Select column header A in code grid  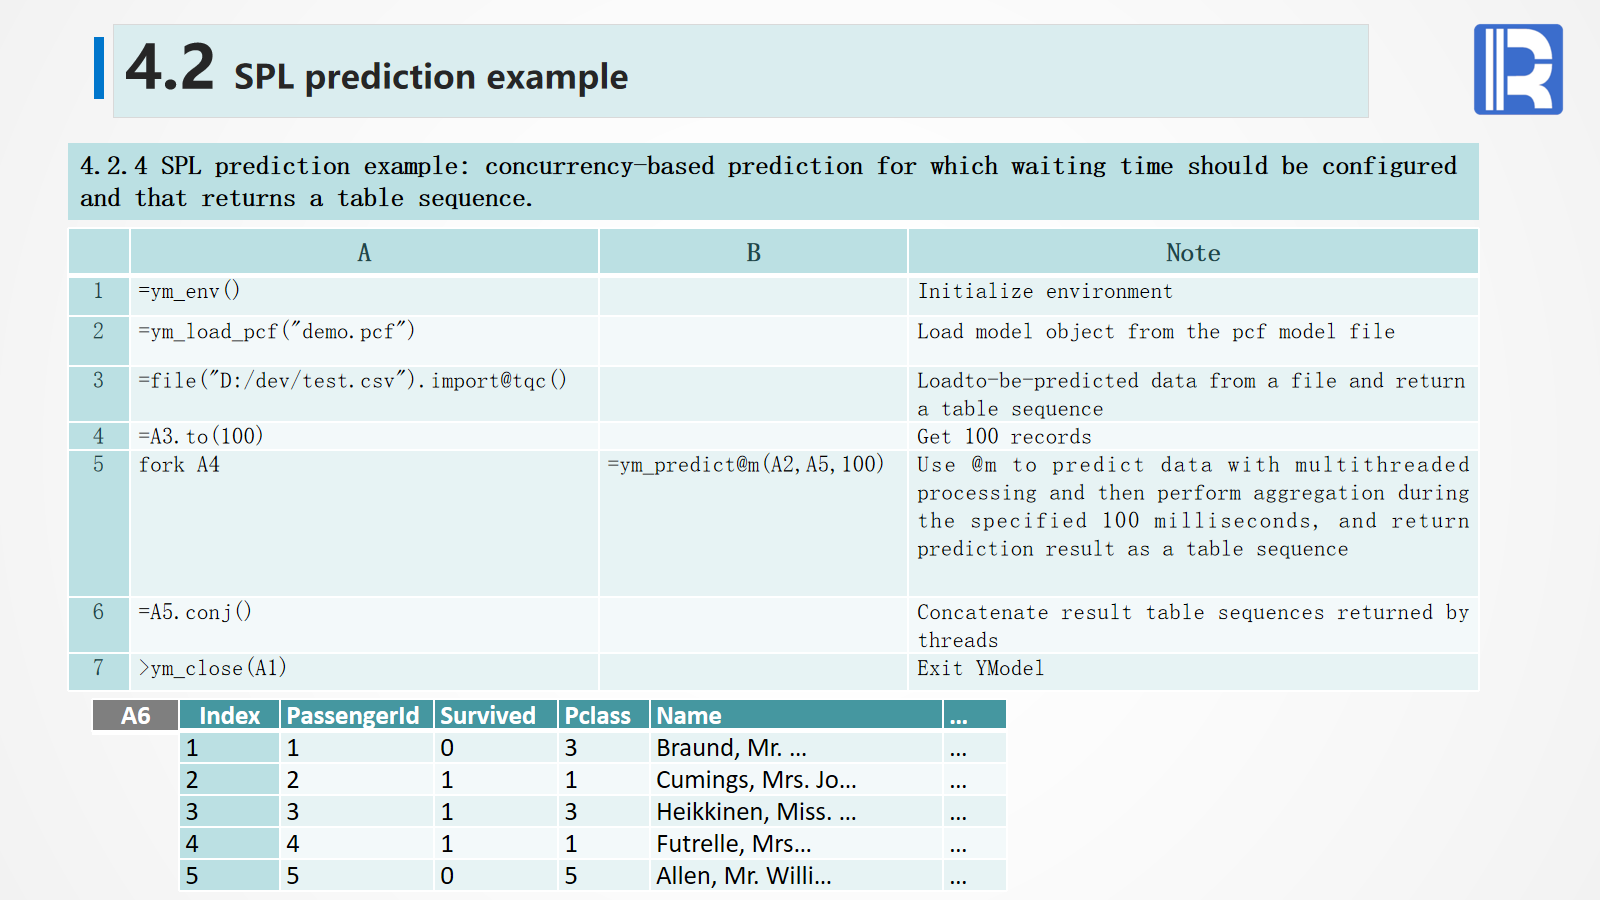[364, 253]
